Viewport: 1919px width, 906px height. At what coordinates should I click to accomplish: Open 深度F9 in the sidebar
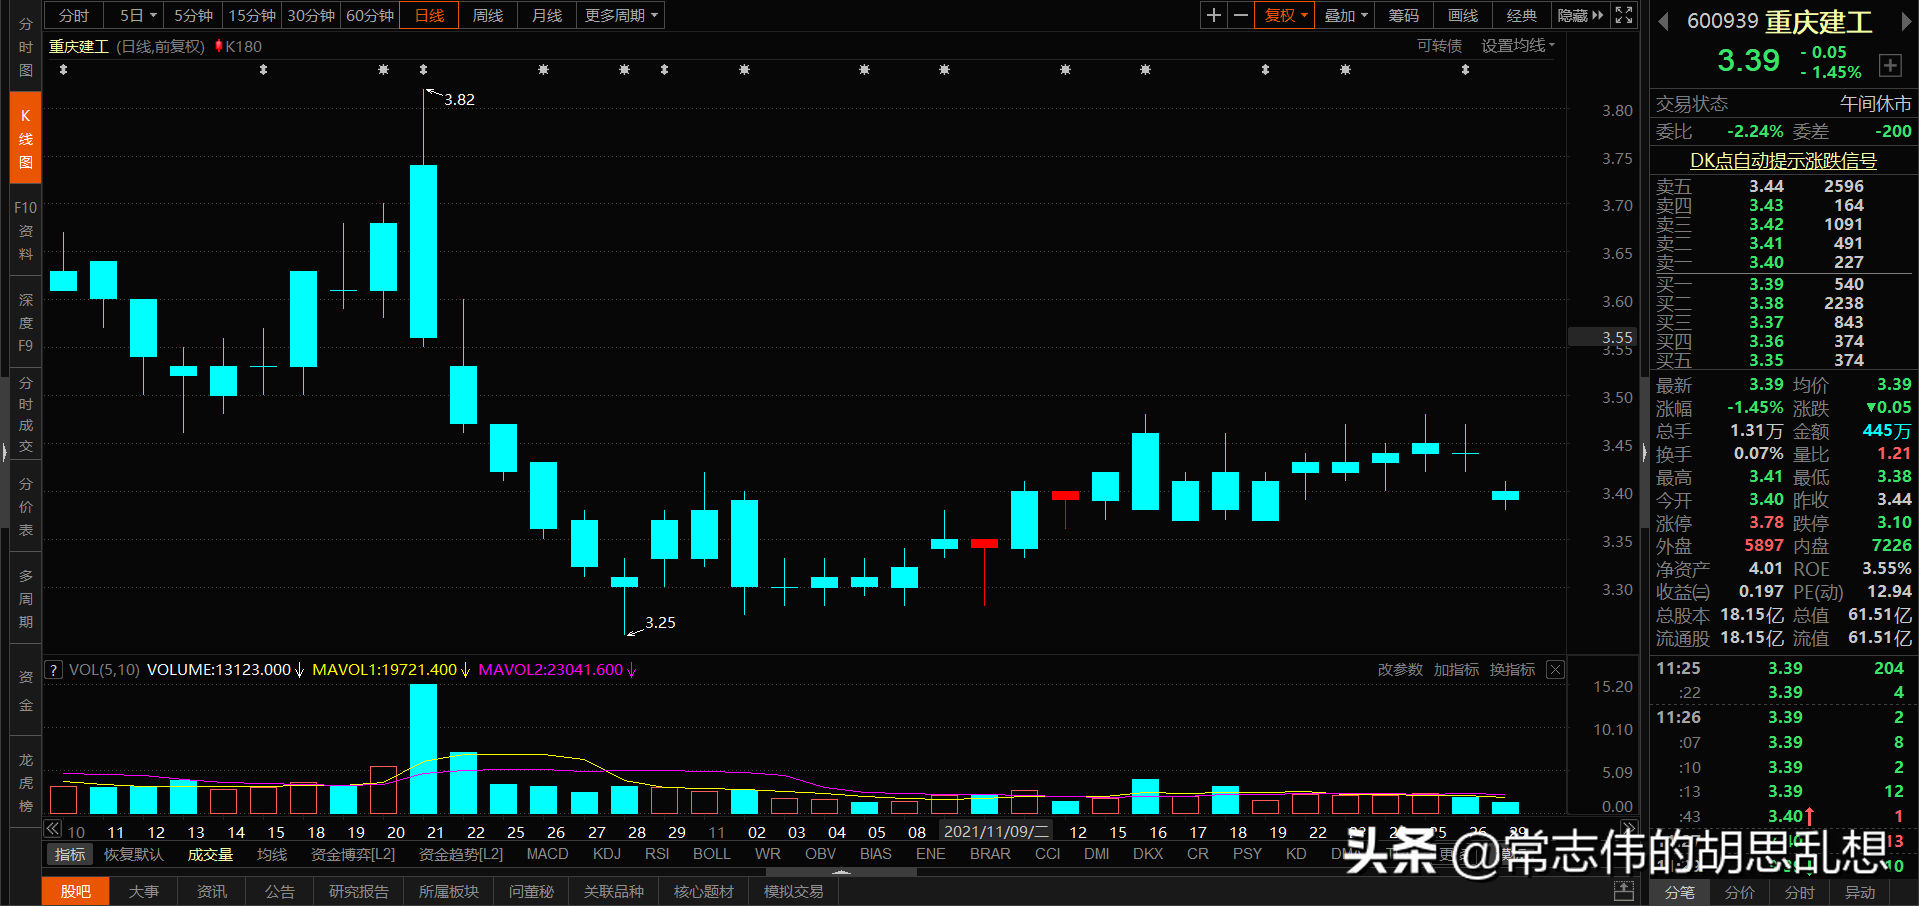point(26,323)
